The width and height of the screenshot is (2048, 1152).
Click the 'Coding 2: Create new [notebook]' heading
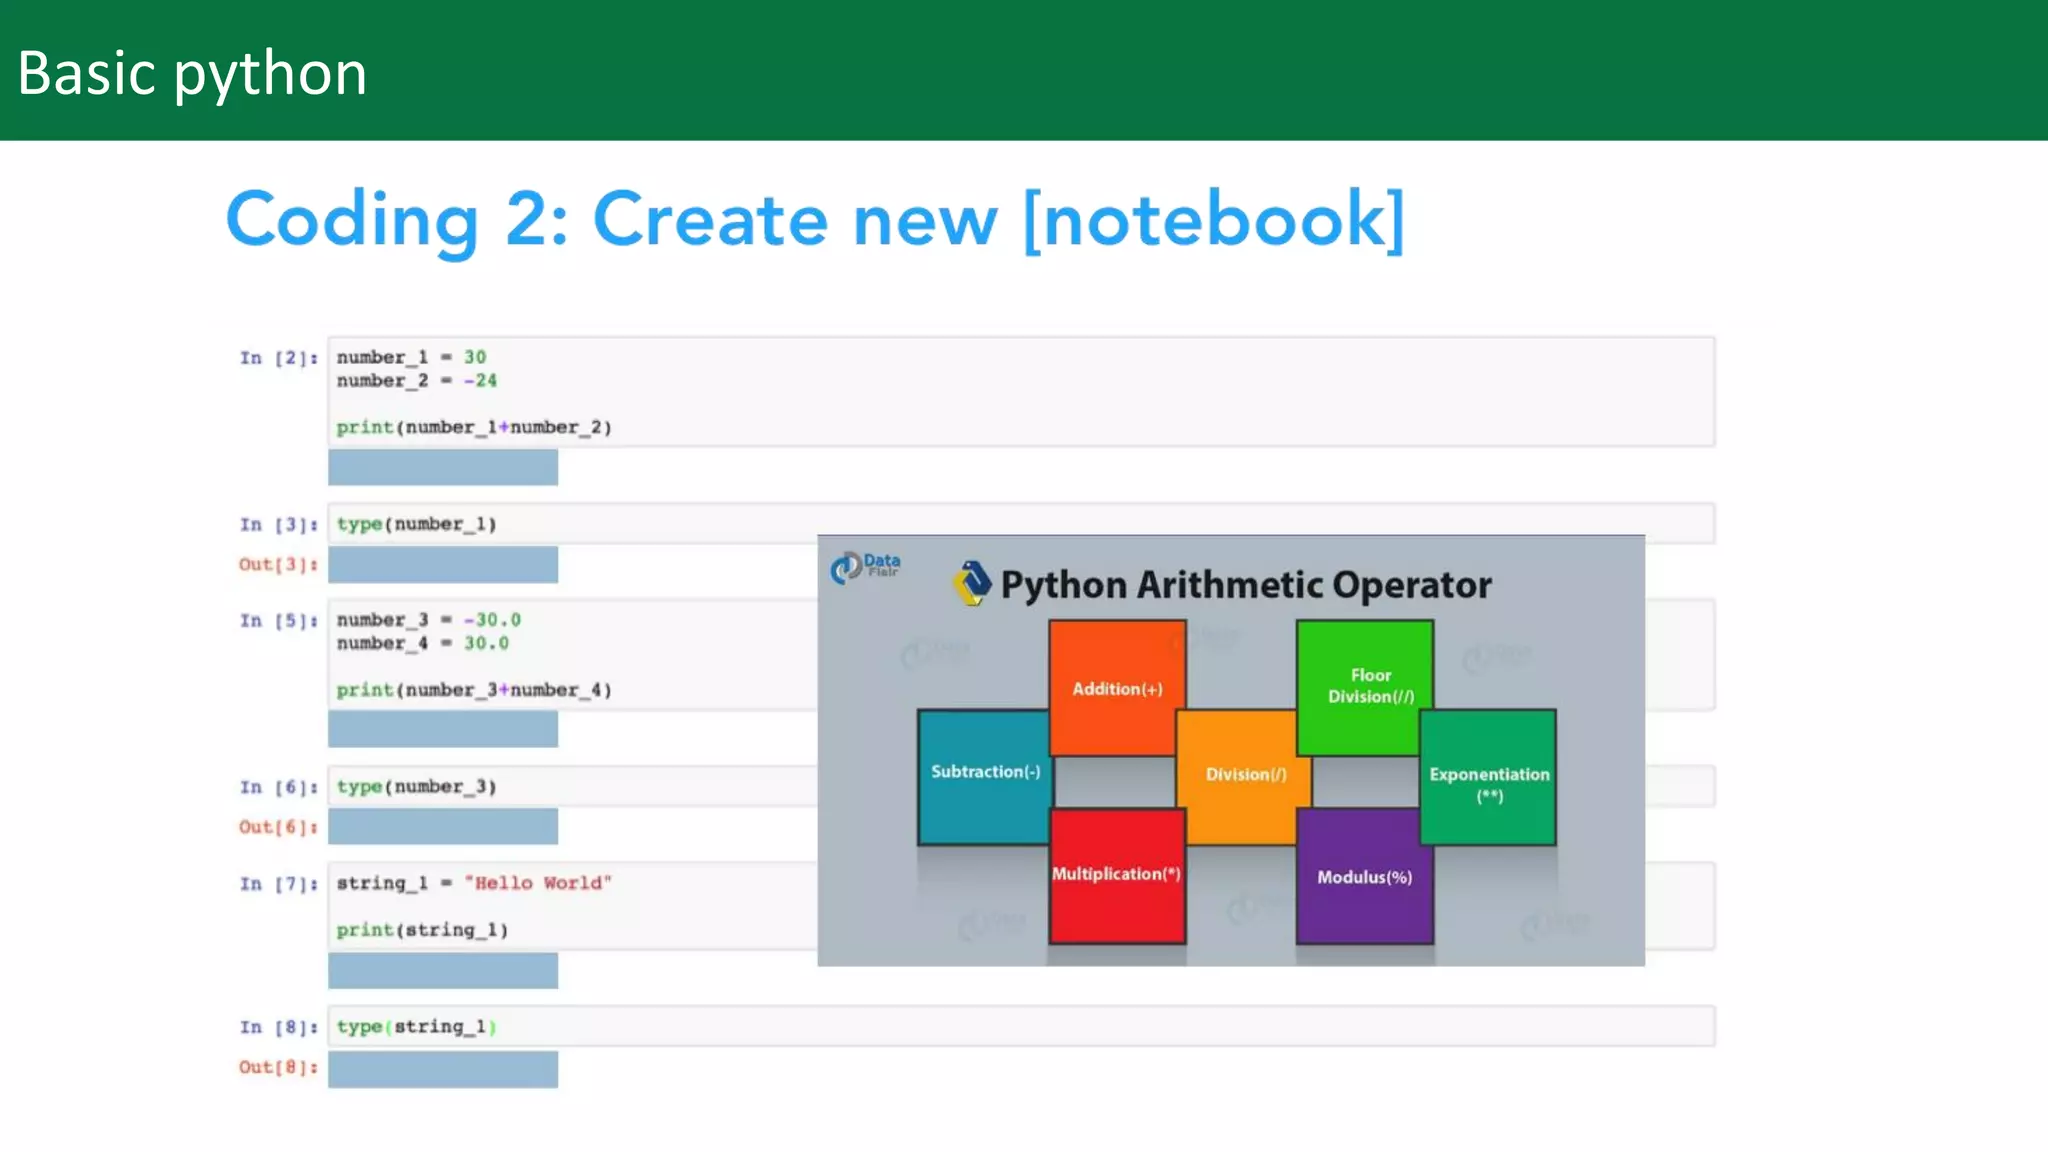[815, 219]
